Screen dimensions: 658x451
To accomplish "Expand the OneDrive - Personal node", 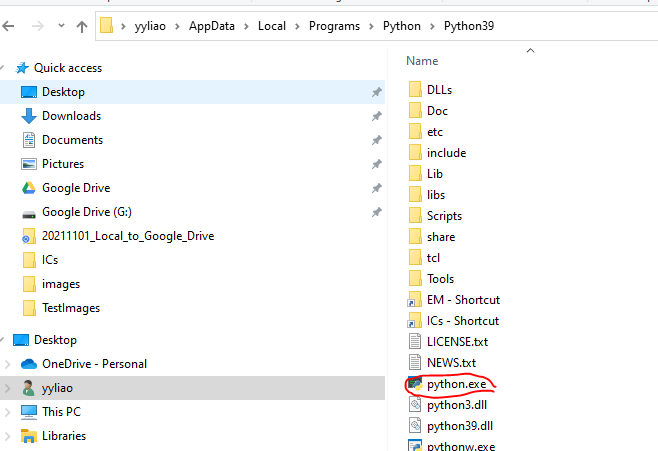I will click(x=8, y=364).
